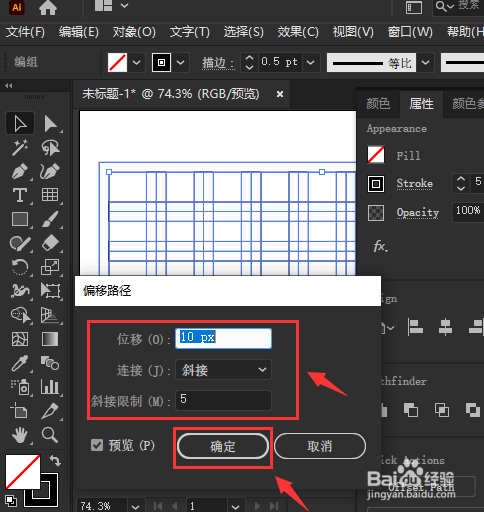Click the 斜接限制 miter limit field
The height and width of the screenshot is (512, 484).
pos(223,400)
